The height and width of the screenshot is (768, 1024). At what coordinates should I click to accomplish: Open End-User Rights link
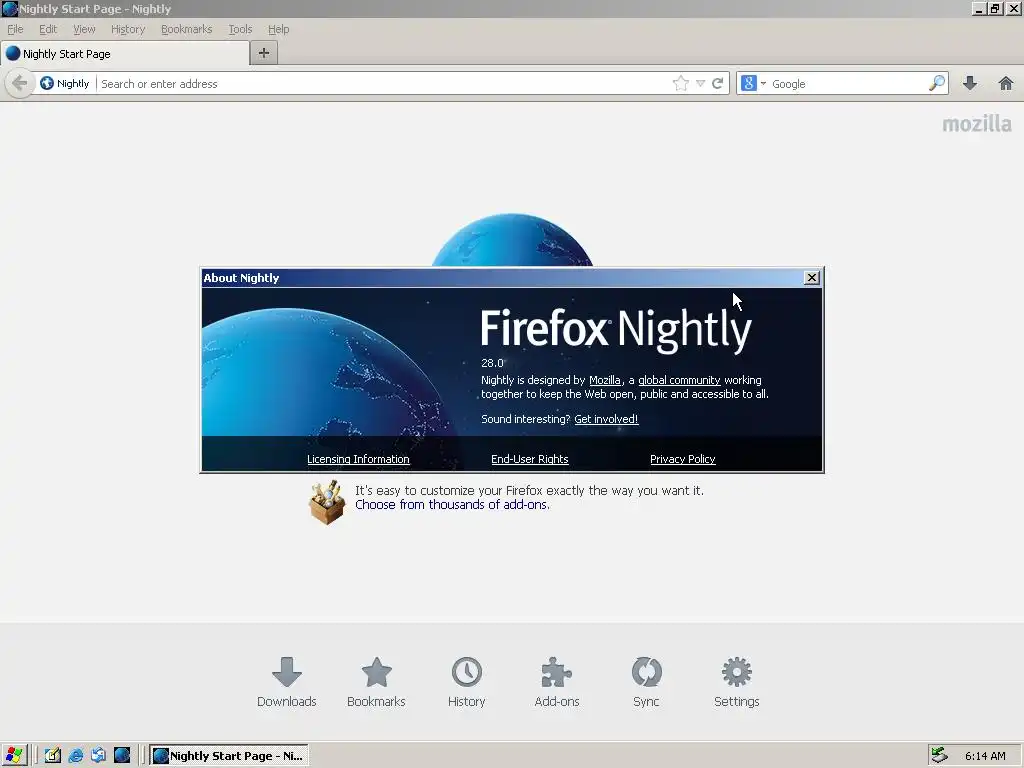(530, 459)
